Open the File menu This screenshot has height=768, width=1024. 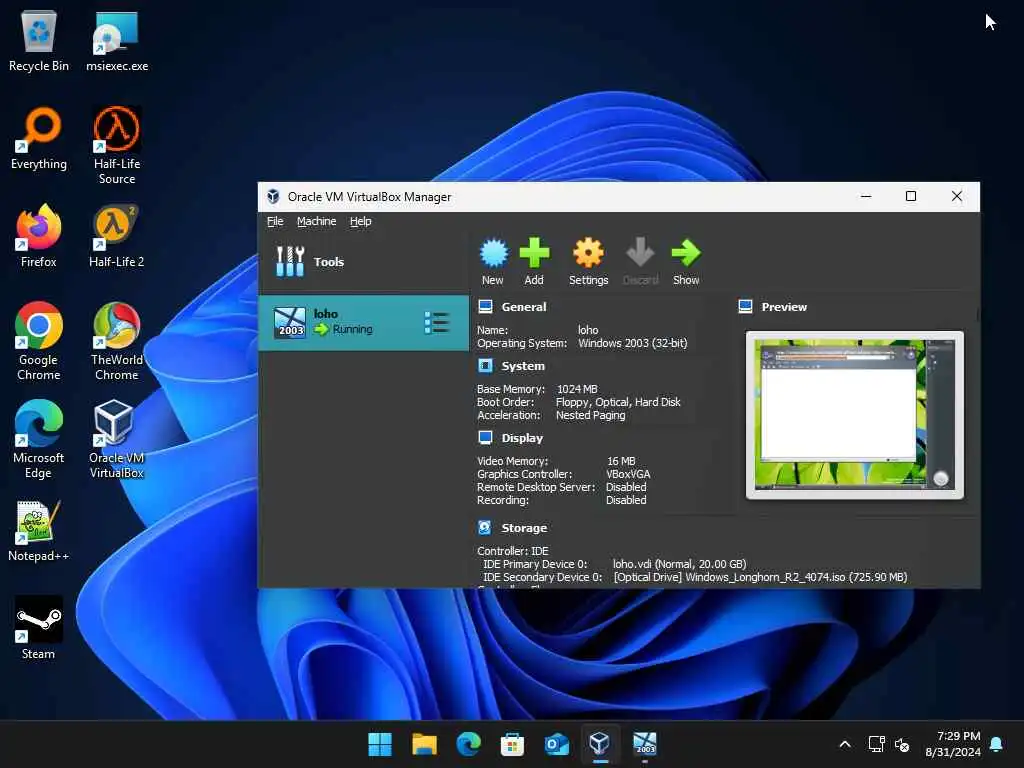[x=275, y=221]
